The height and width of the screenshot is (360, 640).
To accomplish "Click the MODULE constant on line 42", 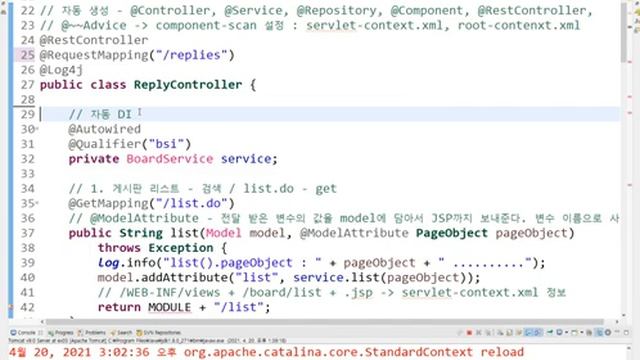I will (x=169, y=307).
